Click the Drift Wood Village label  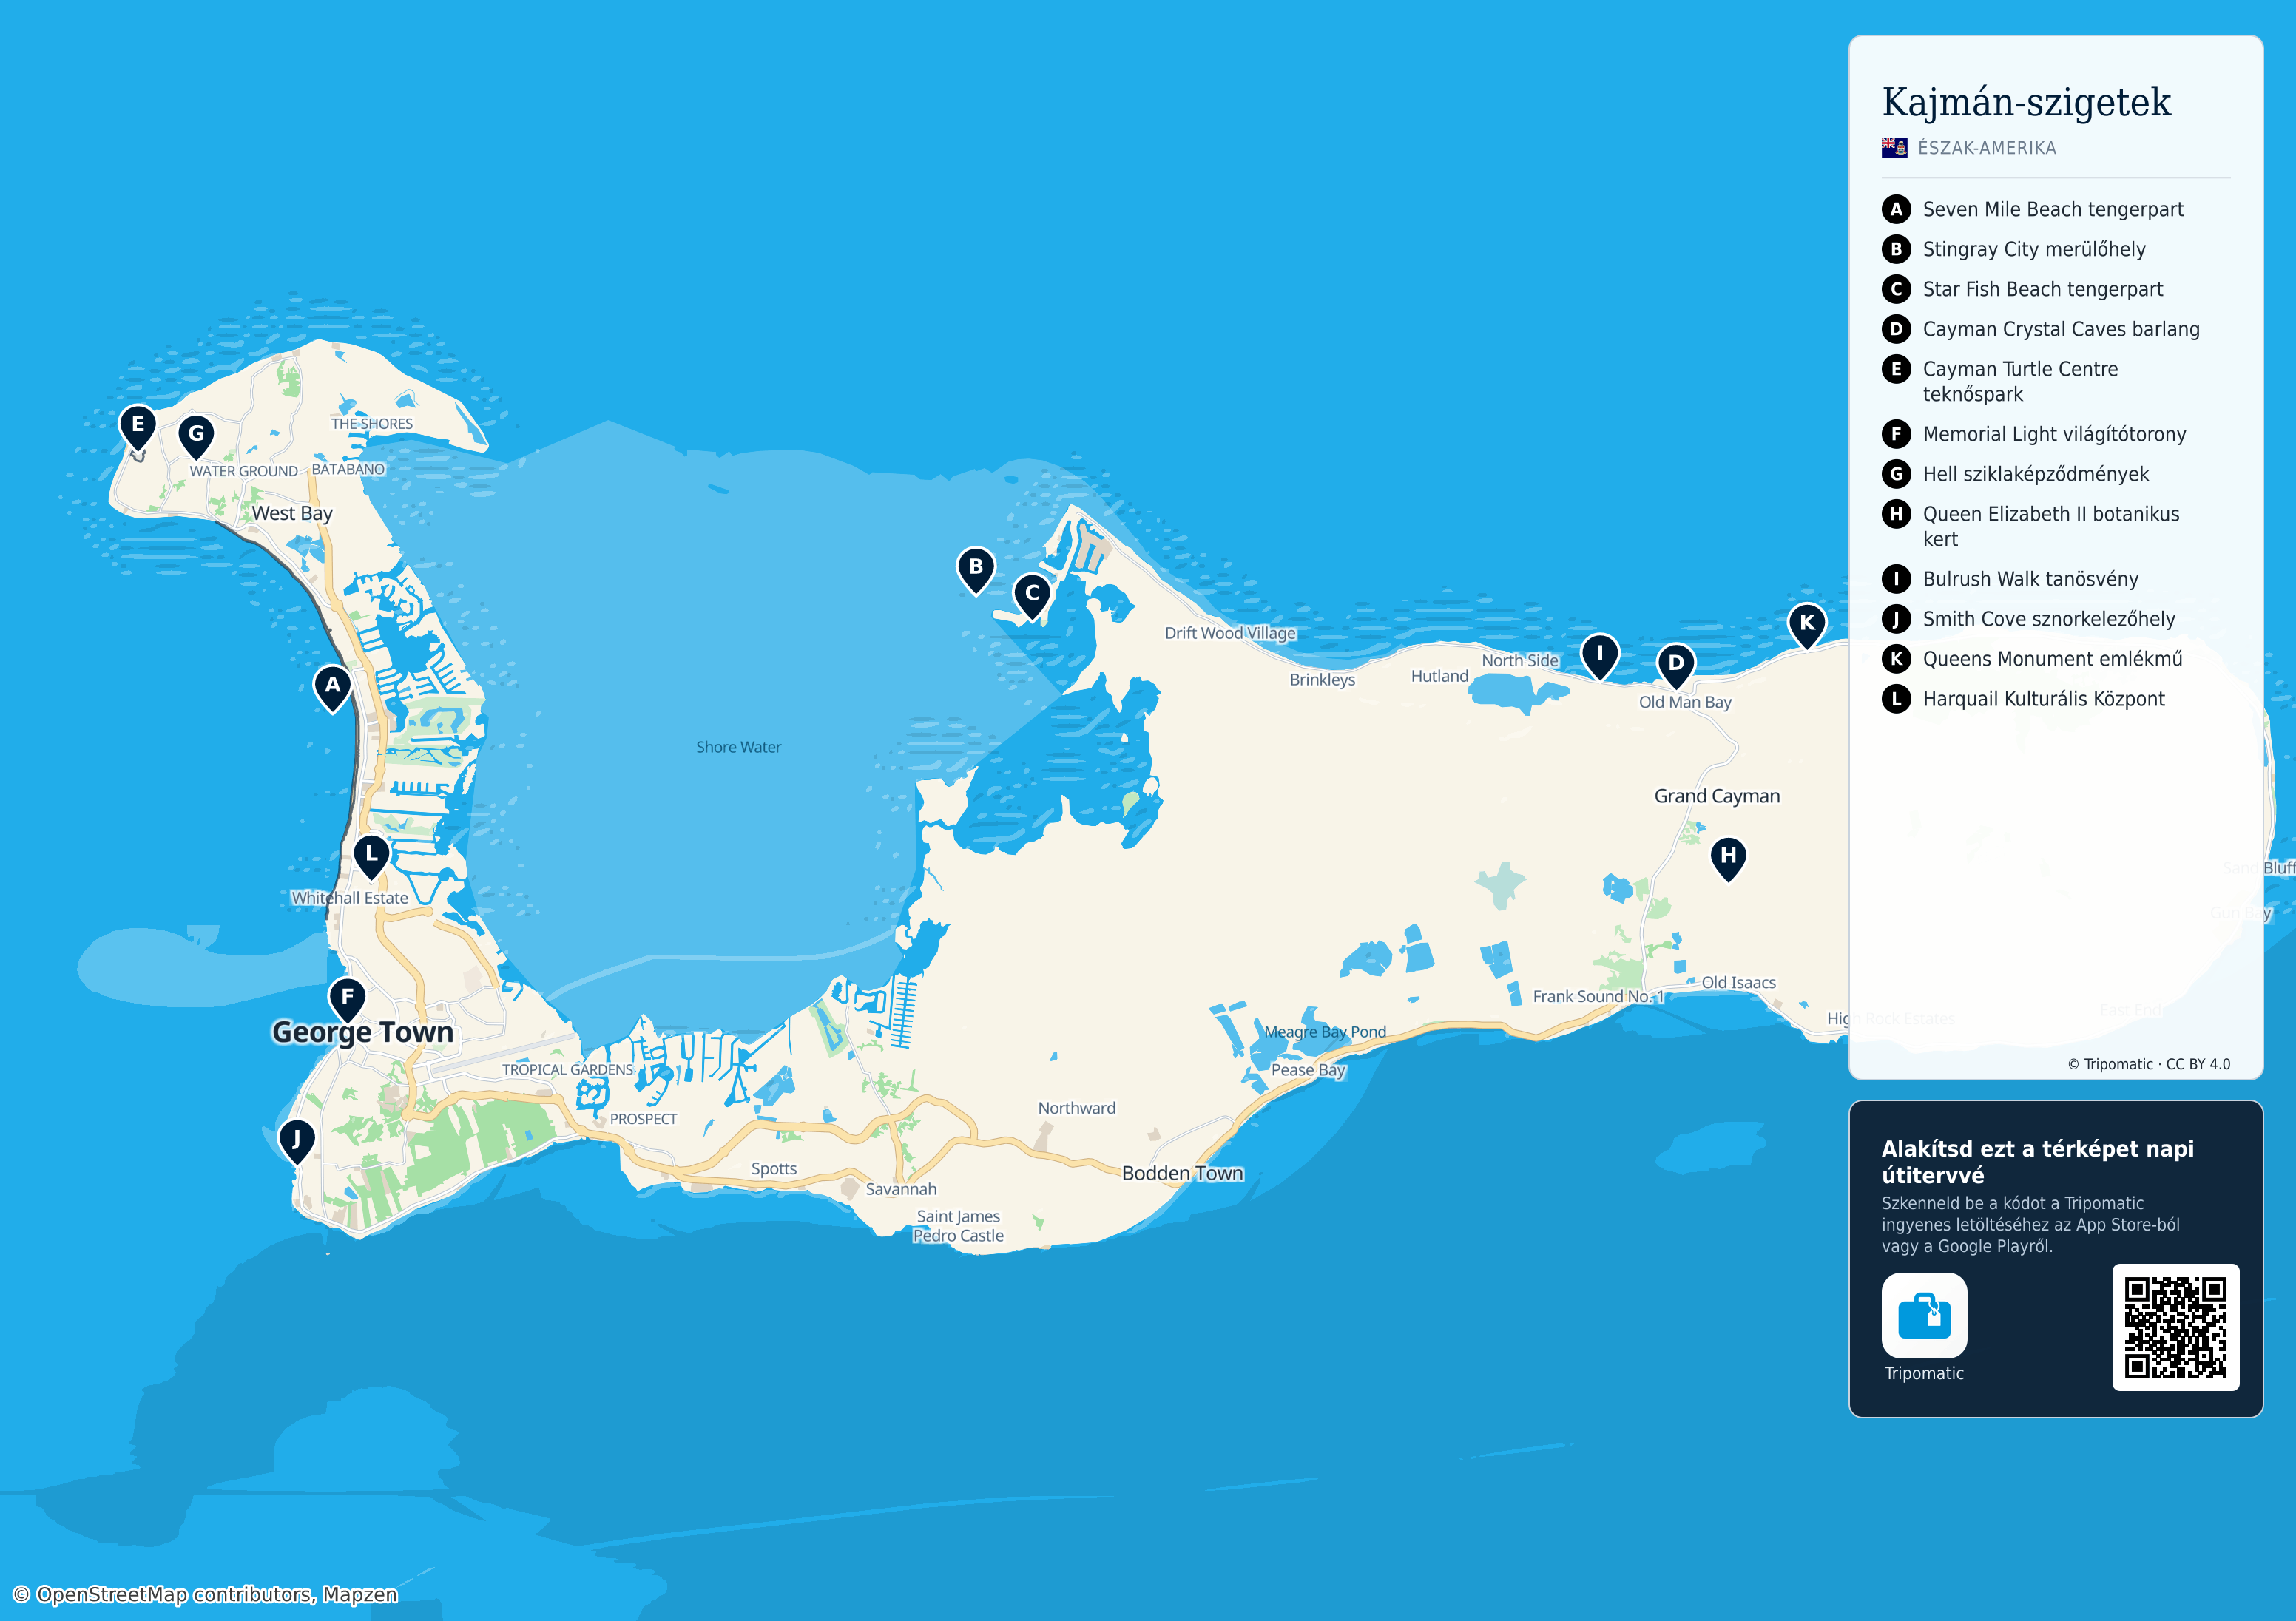[1230, 633]
